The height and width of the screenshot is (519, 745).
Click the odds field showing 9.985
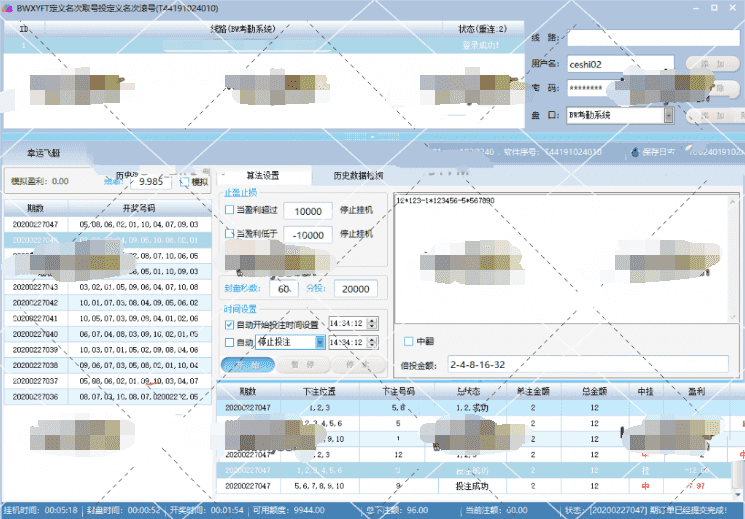coord(151,181)
